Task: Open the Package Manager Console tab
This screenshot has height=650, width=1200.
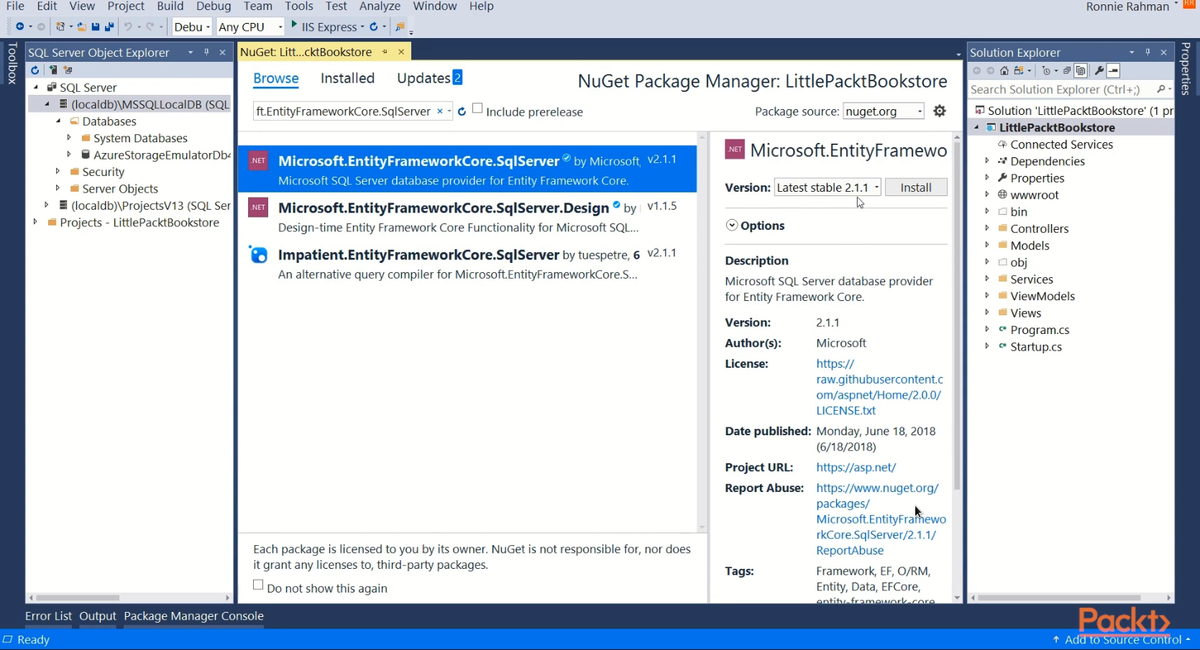Action: (x=194, y=616)
